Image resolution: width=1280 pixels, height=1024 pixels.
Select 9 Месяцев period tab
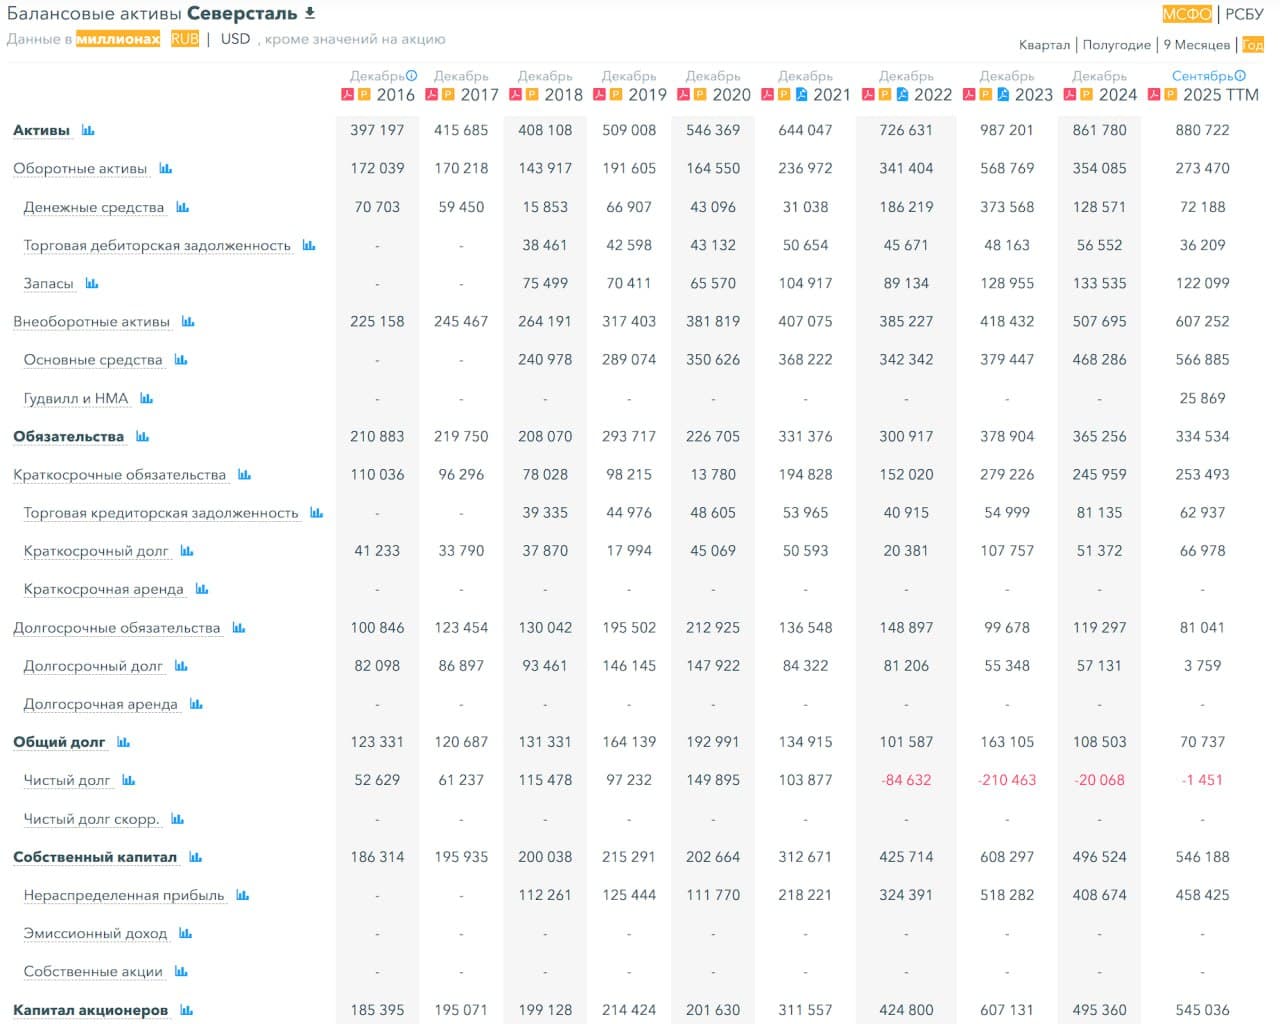point(1196,45)
